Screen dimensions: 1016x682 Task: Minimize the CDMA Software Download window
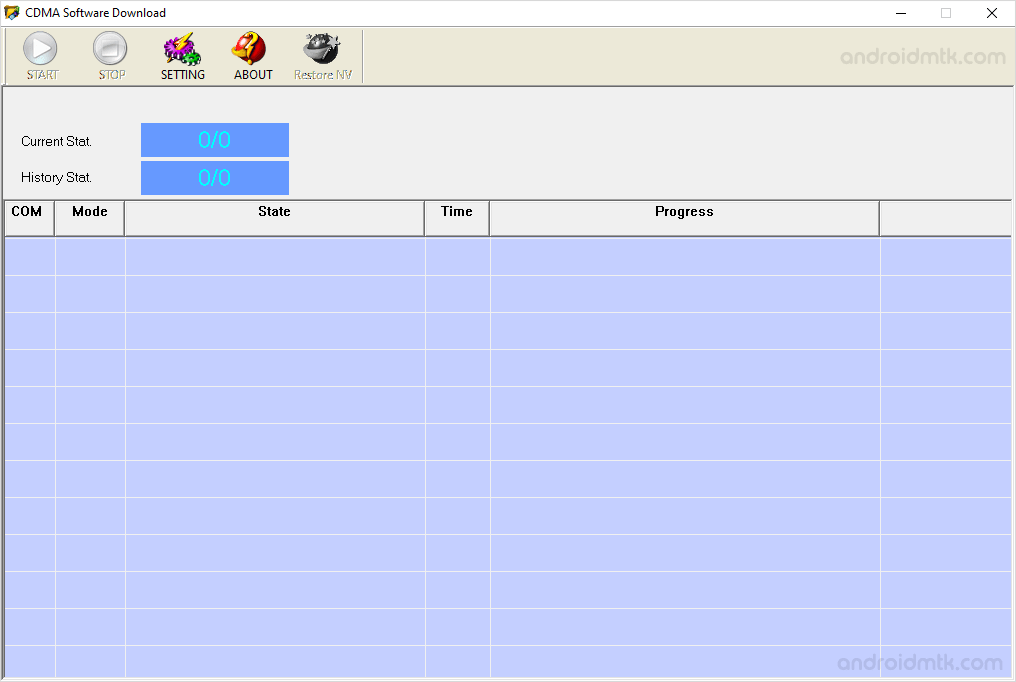point(899,13)
